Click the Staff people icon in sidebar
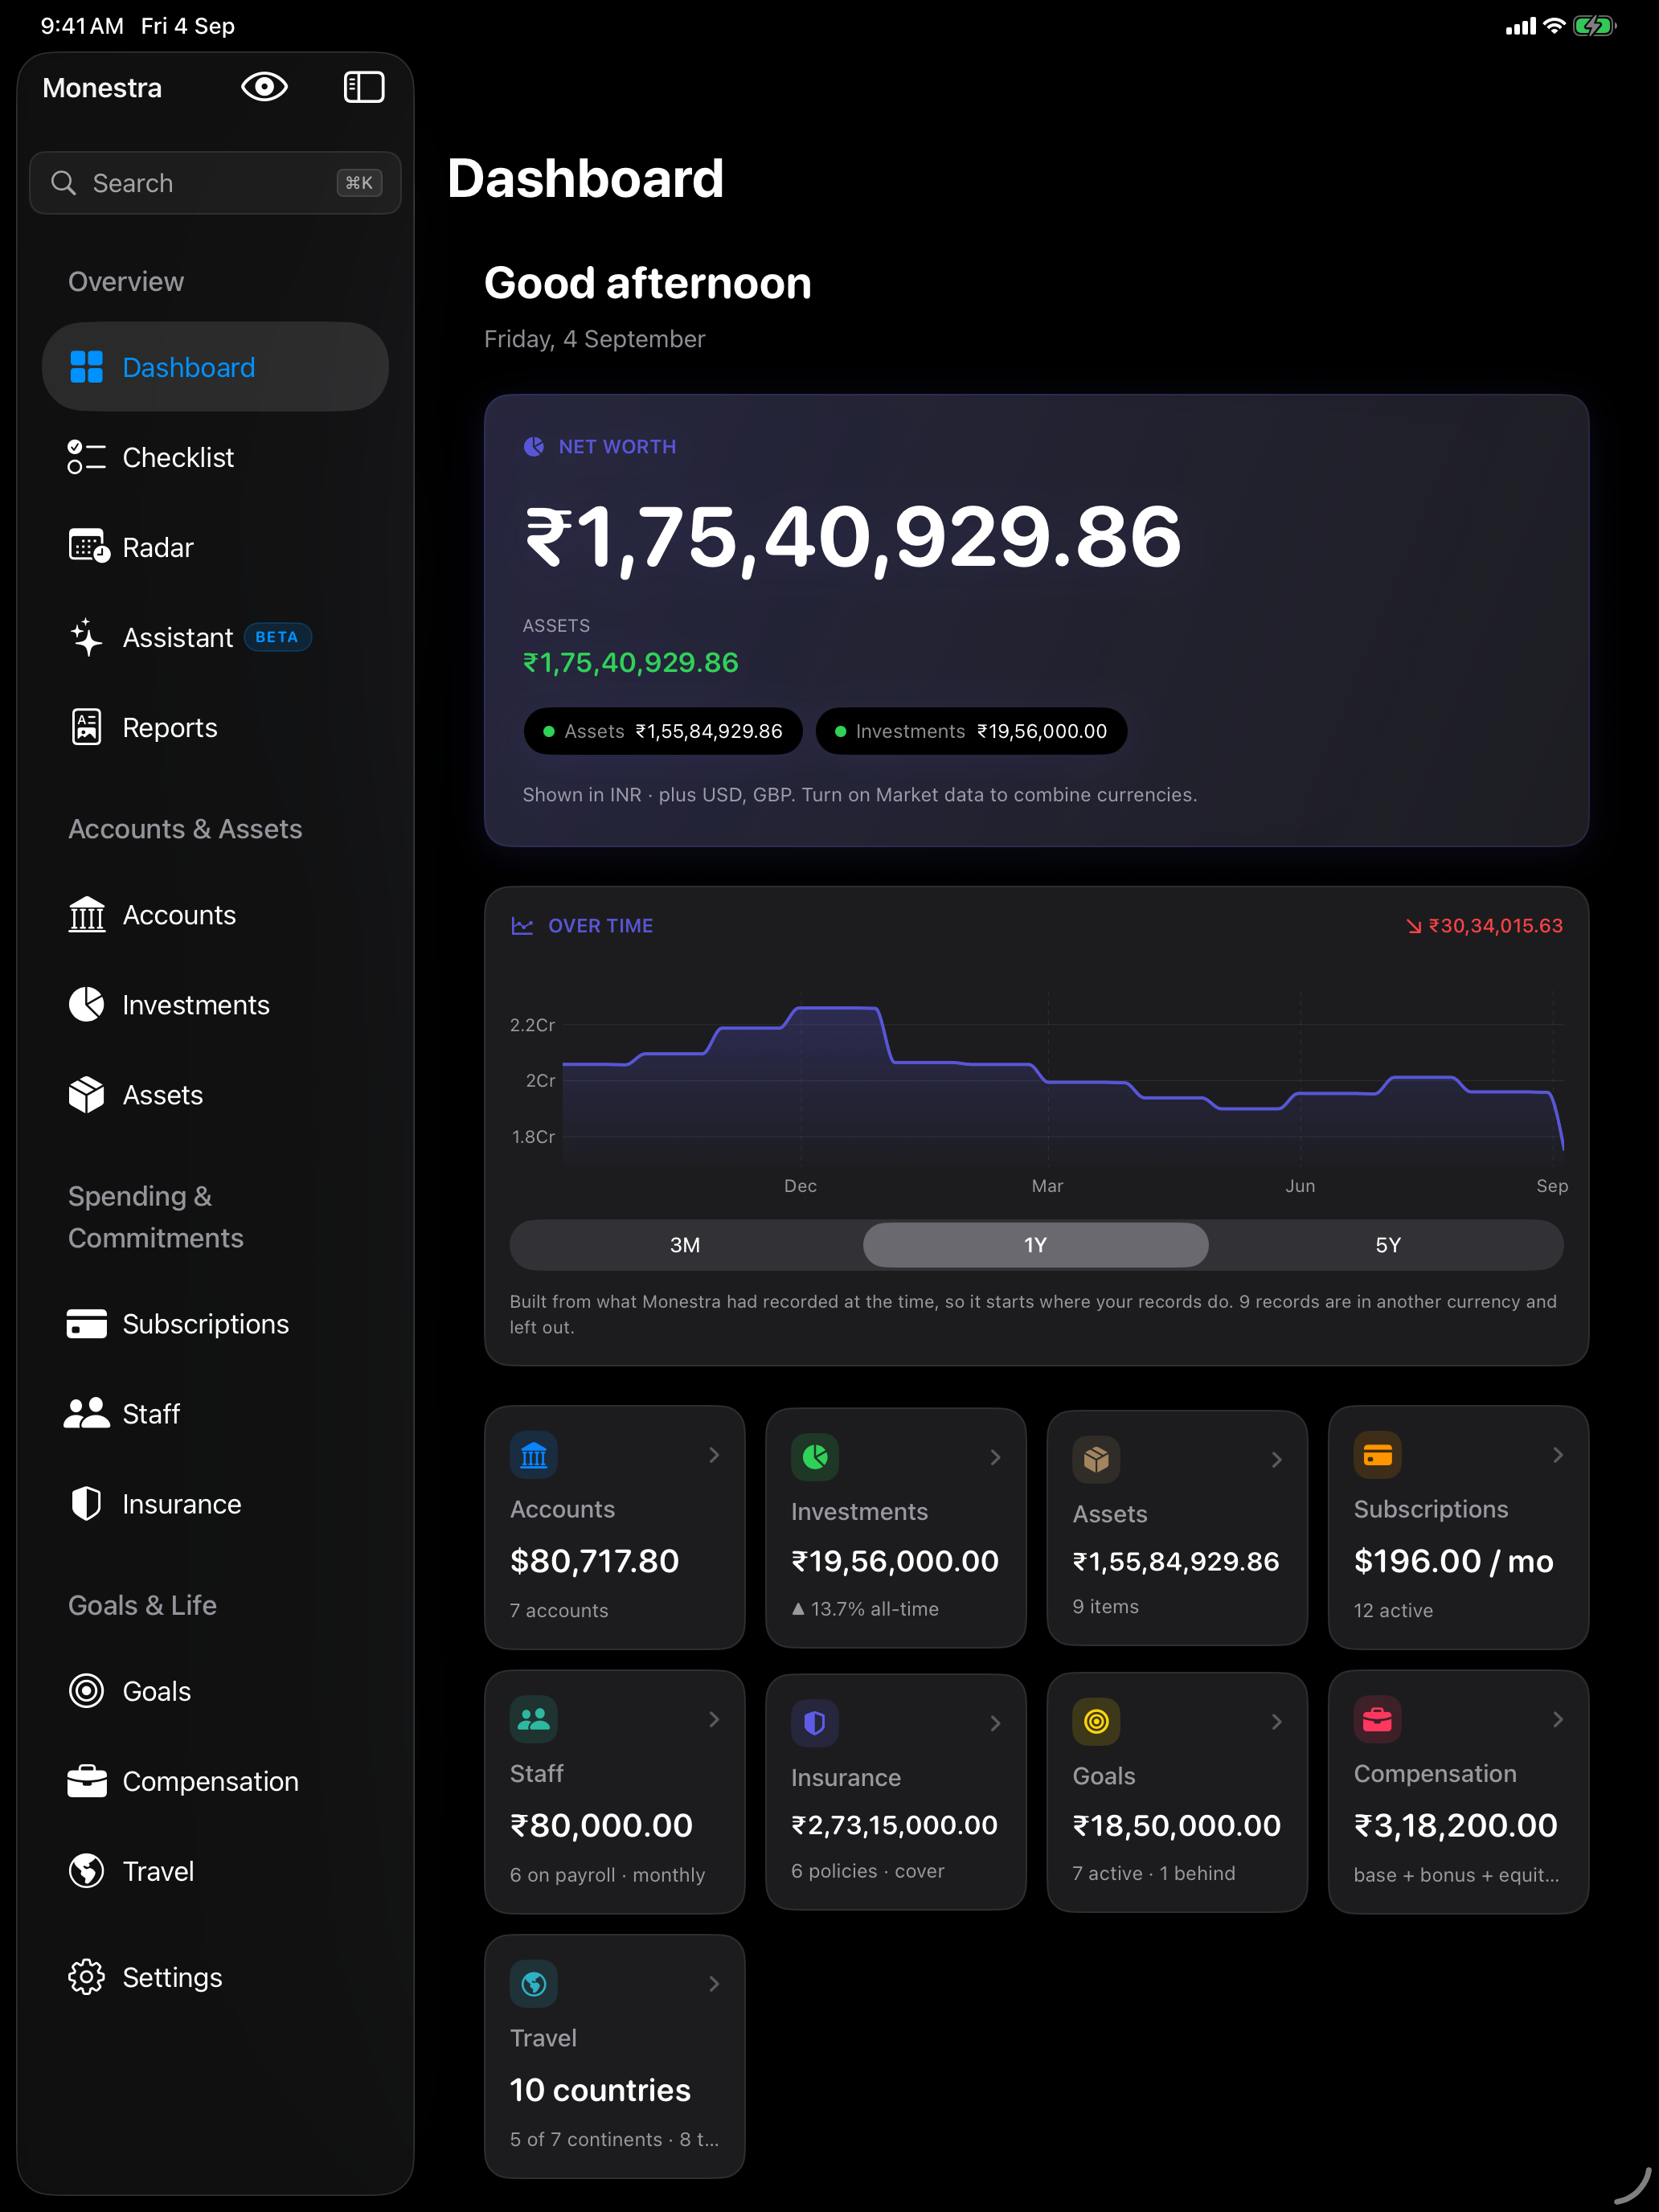Image resolution: width=1659 pixels, height=2212 pixels. 87,1413
